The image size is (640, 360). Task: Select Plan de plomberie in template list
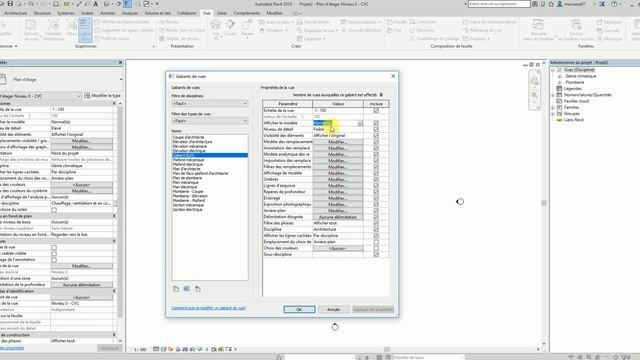[187, 178]
